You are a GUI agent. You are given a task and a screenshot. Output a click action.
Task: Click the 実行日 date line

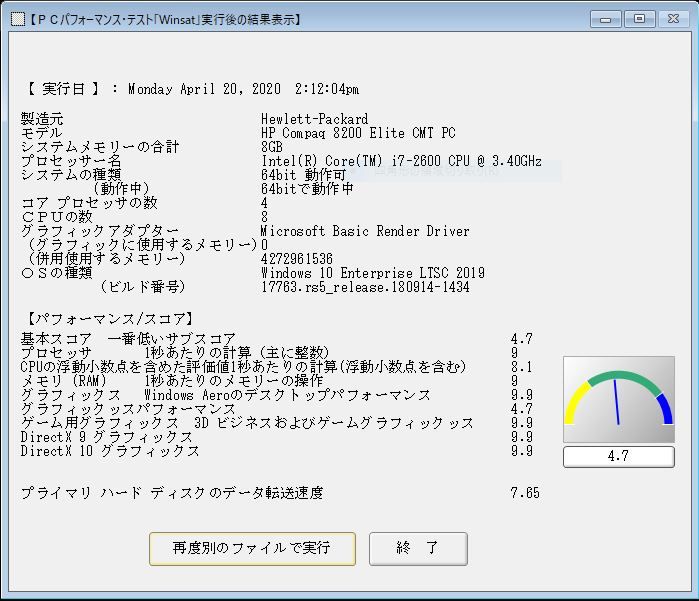coord(190,89)
